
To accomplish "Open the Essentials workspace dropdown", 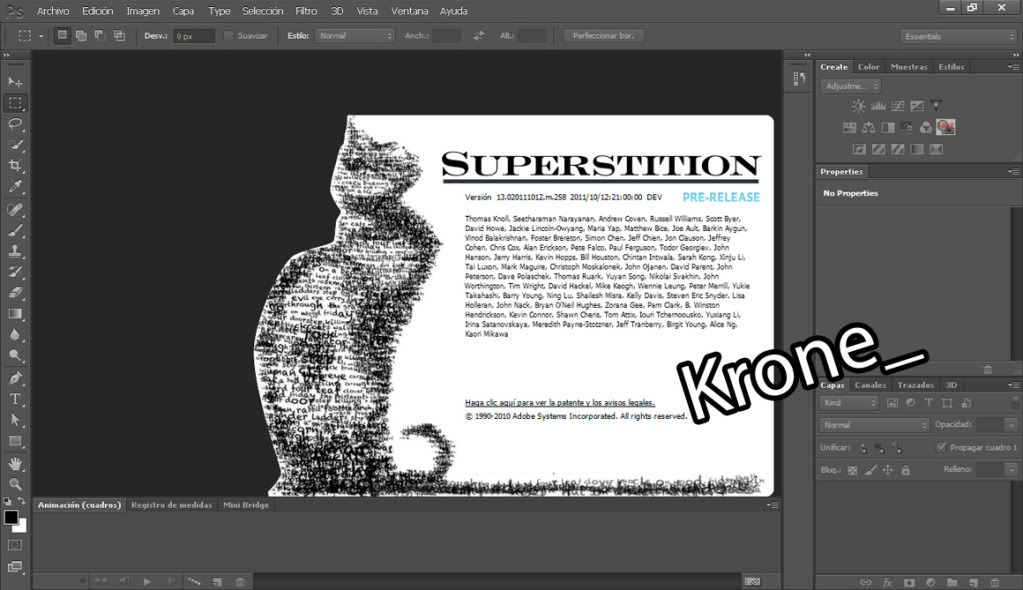I will click(958, 37).
